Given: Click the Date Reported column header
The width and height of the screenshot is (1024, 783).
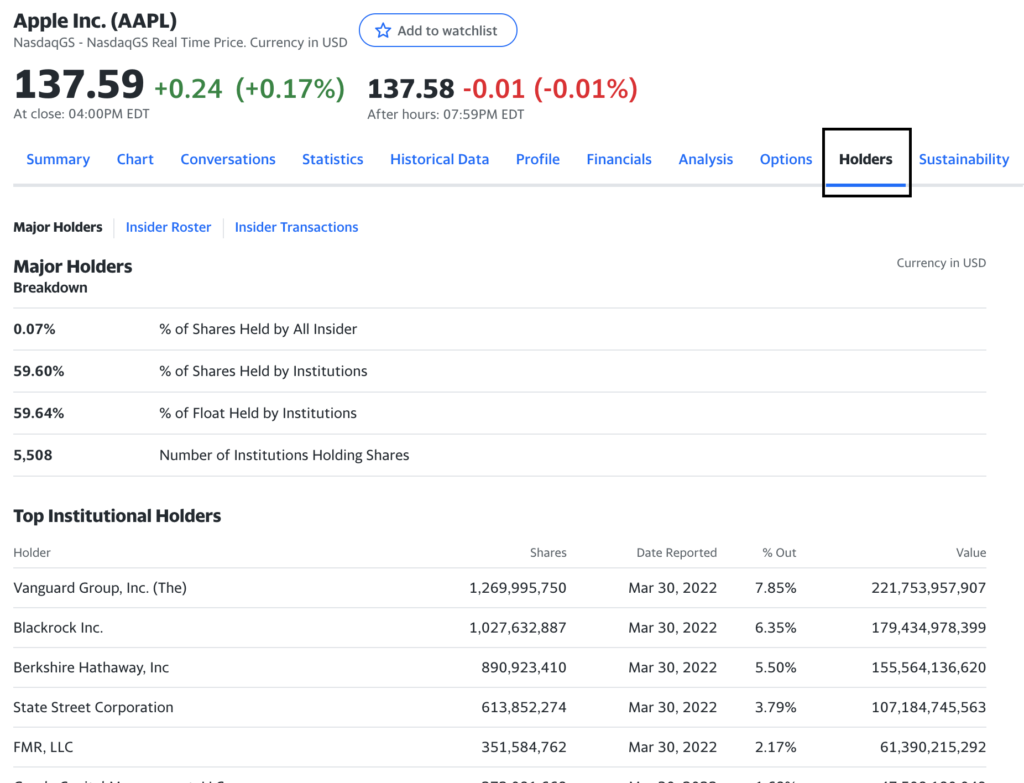Looking at the screenshot, I should click(677, 552).
